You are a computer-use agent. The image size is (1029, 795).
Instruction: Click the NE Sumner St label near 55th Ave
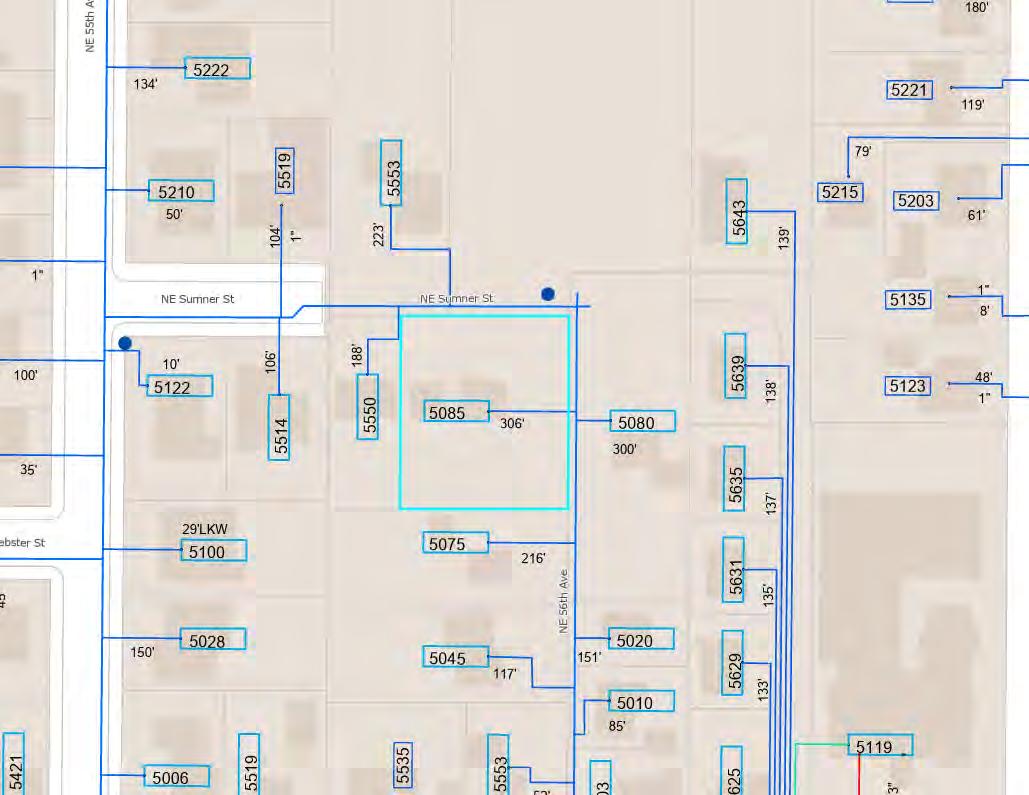point(198,299)
